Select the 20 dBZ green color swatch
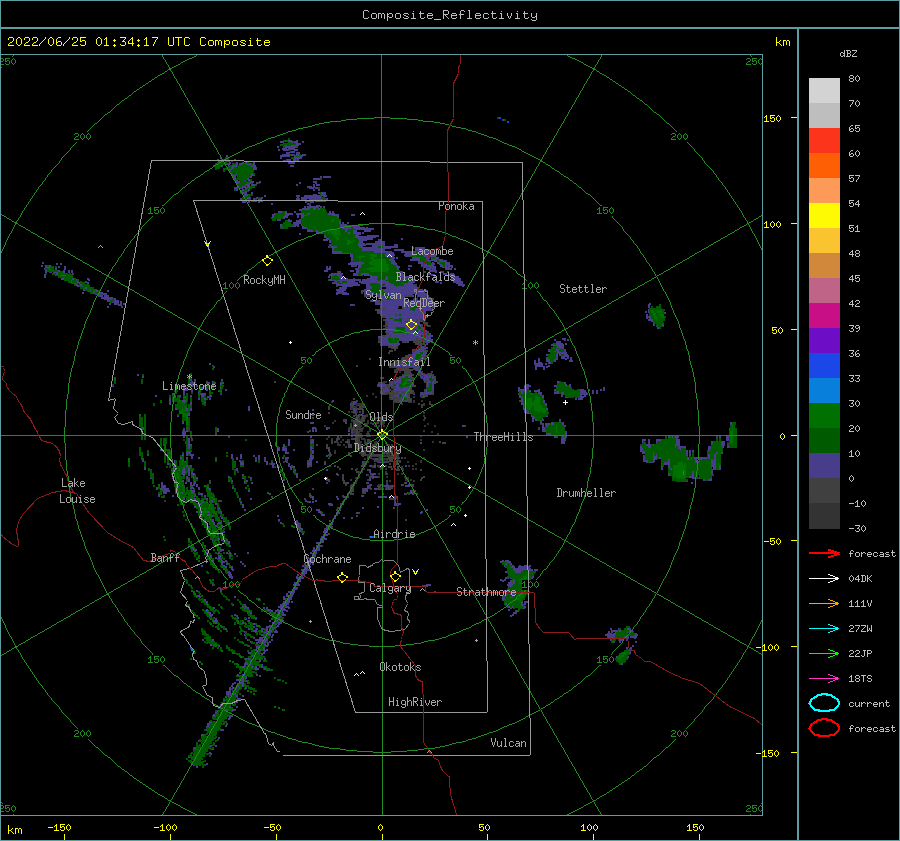The width and height of the screenshot is (900, 841). tap(824, 416)
